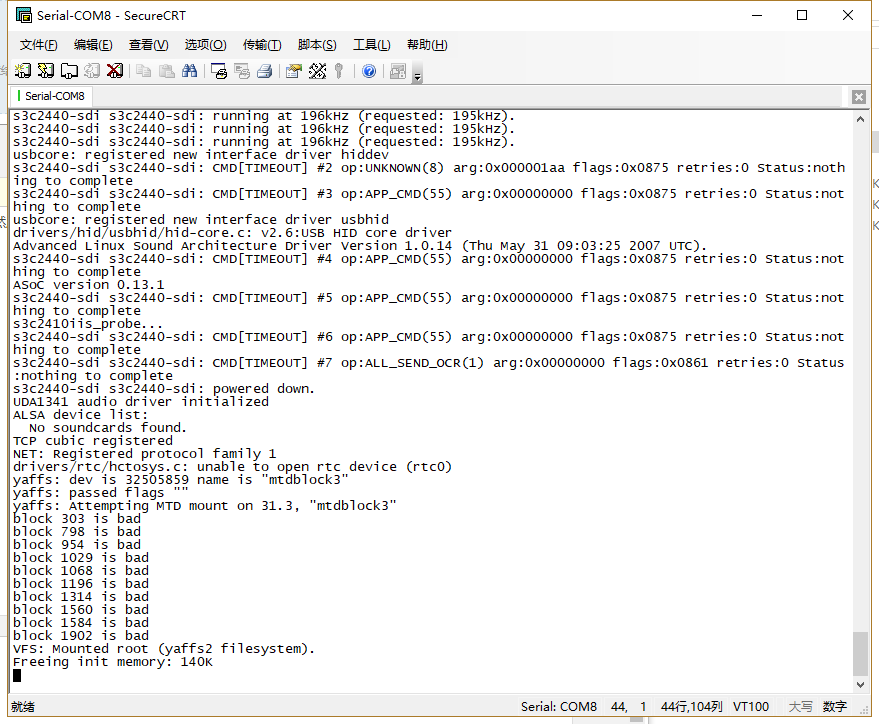879x724 pixels.
Task: Click the Quick Connect lightning icon
Action: tap(45, 71)
